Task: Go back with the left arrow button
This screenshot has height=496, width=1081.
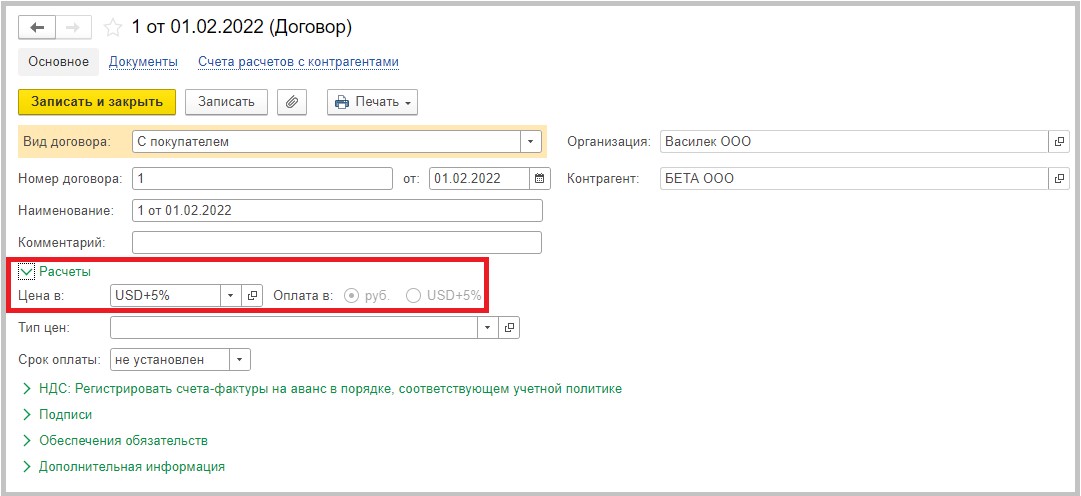Action: pyautogui.click(x=37, y=27)
